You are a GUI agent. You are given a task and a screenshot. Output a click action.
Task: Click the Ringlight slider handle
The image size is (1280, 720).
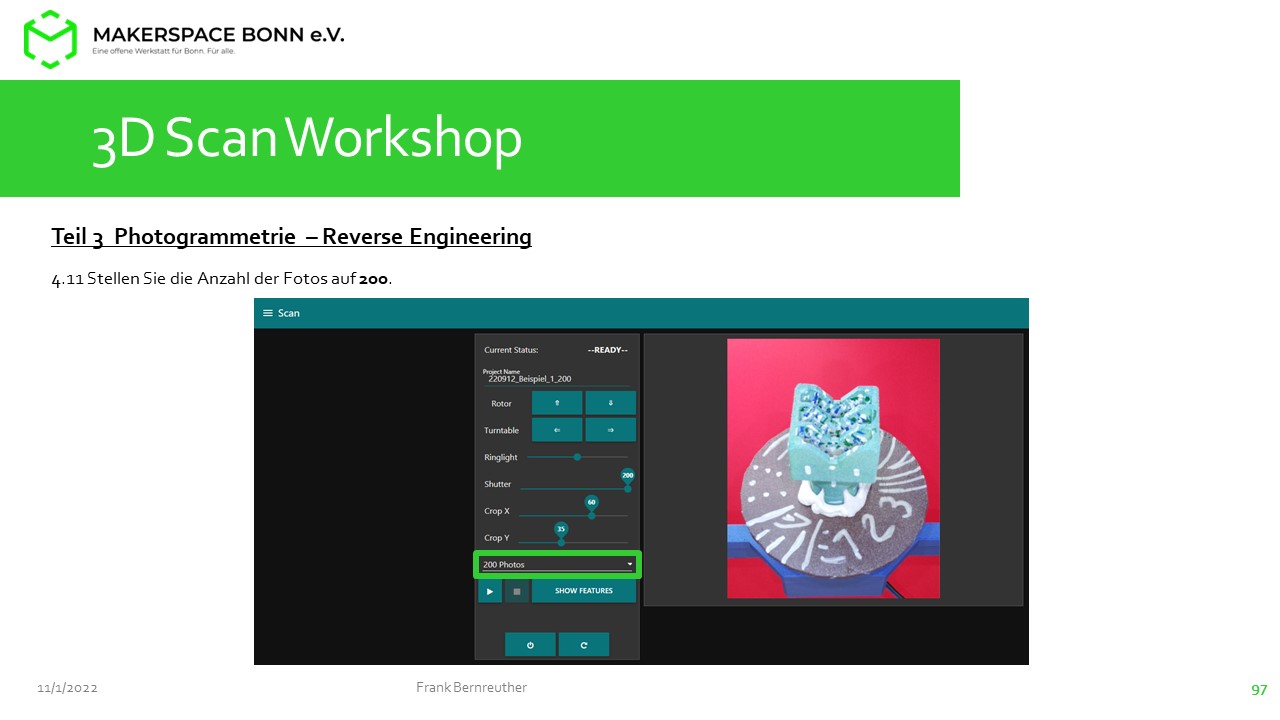point(577,457)
